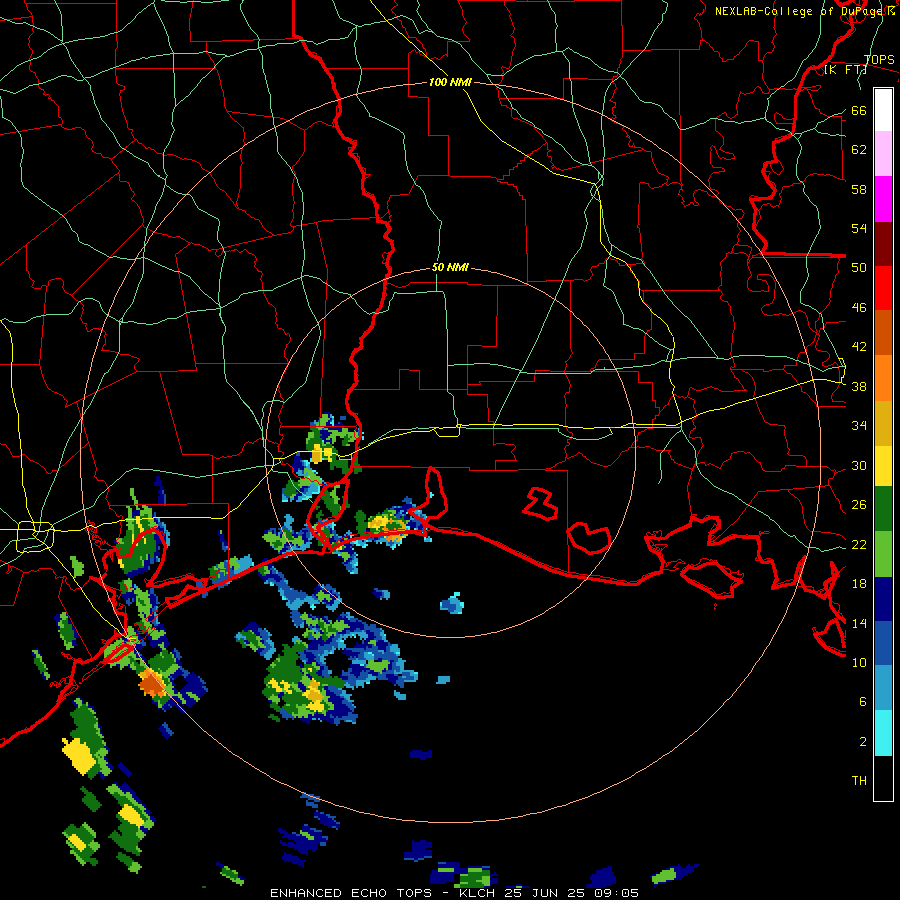Viewport: 900px width, 900px height.
Task: Click the 25 JUN 25 date text
Action: (547, 893)
